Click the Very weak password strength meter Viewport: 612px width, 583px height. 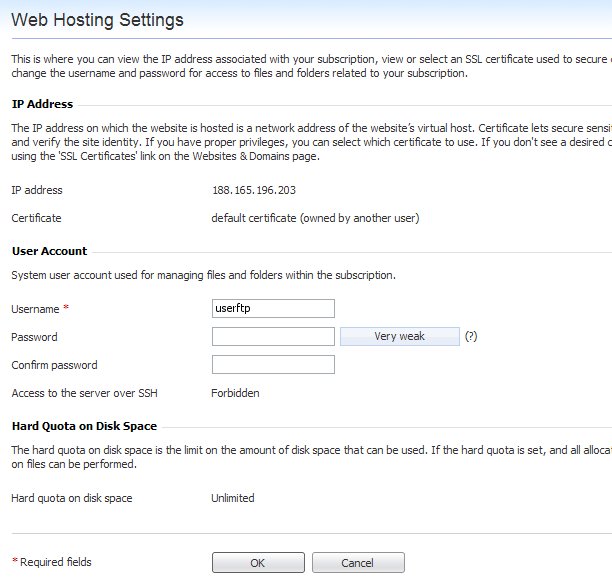pyautogui.click(x=399, y=337)
